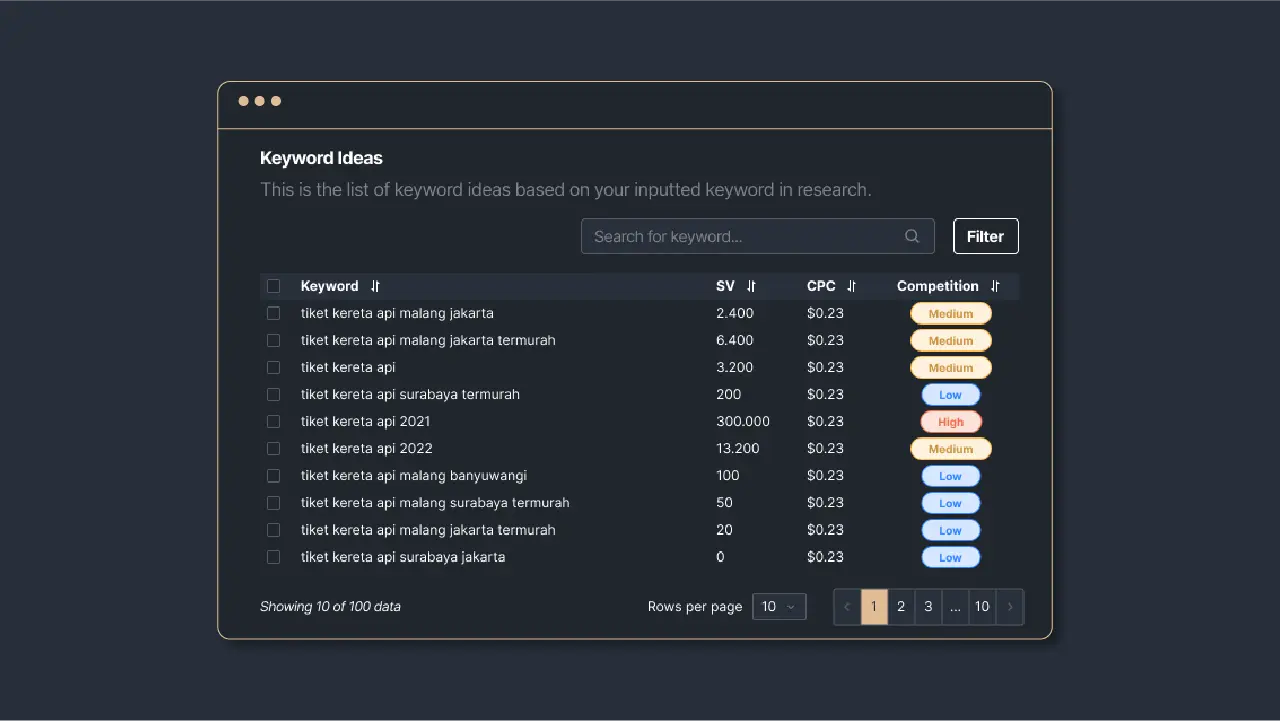Image resolution: width=1280 pixels, height=721 pixels.
Task: Click Medium badge in 'tiket kereta api 2022' row
Action: [951, 449]
